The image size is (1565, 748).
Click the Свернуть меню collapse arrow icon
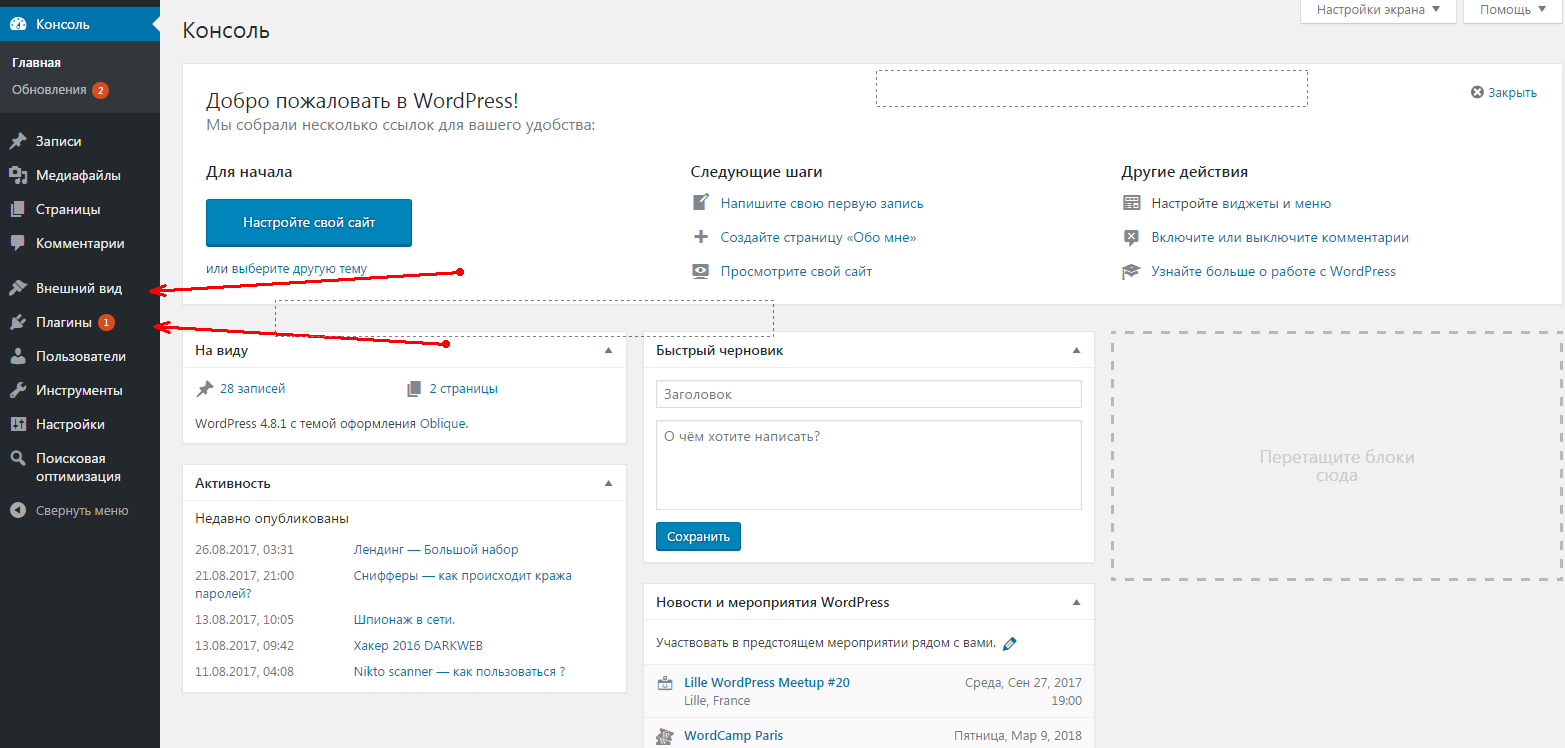pos(18,511)
